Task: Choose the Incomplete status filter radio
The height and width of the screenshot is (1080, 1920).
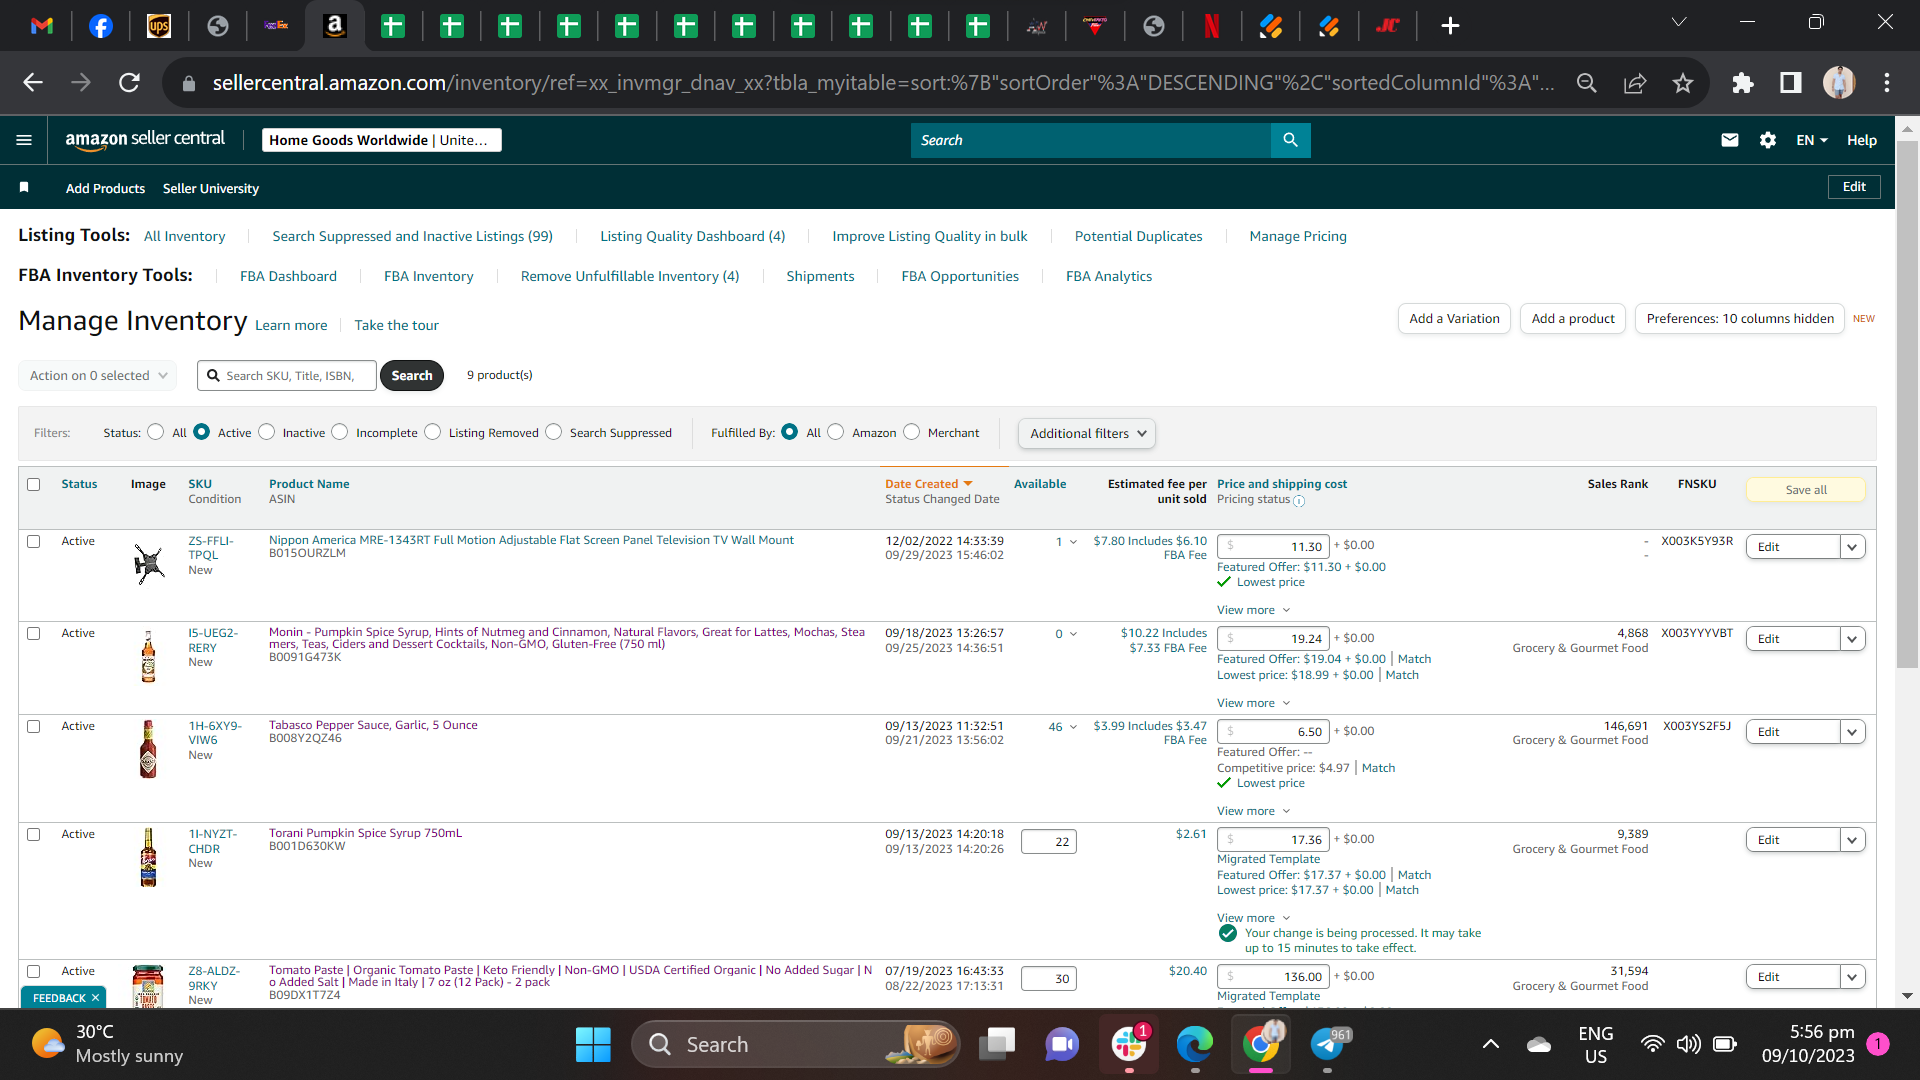Action: 340,432
